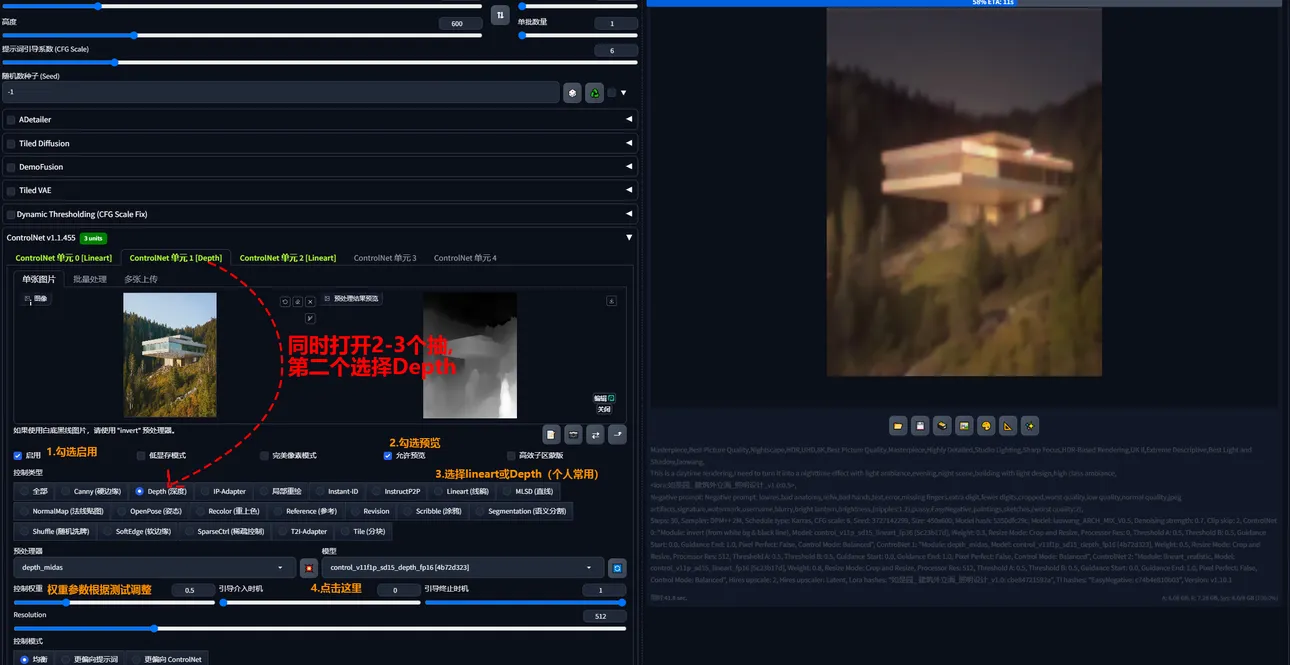Remove the ControlNet input image with X
The width and height of the screenshot is (1290, 665).
click(x=310, y=301)
